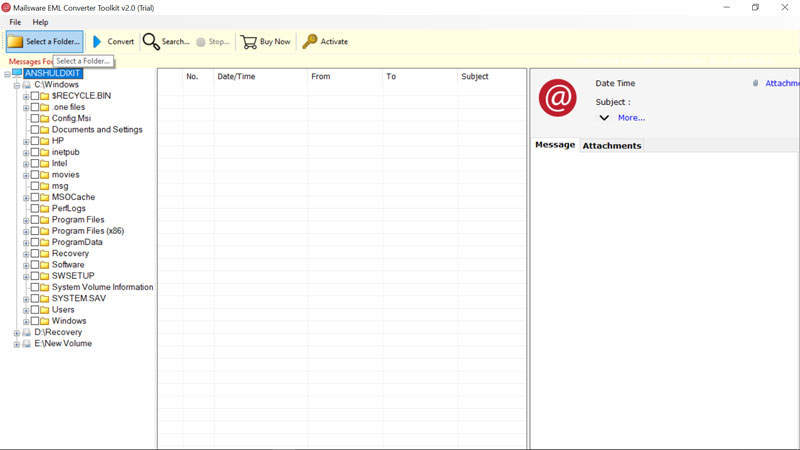Viewport: 800px width, 450px height.
Task: Open the Help menu
Action: (x=40, y=22)
